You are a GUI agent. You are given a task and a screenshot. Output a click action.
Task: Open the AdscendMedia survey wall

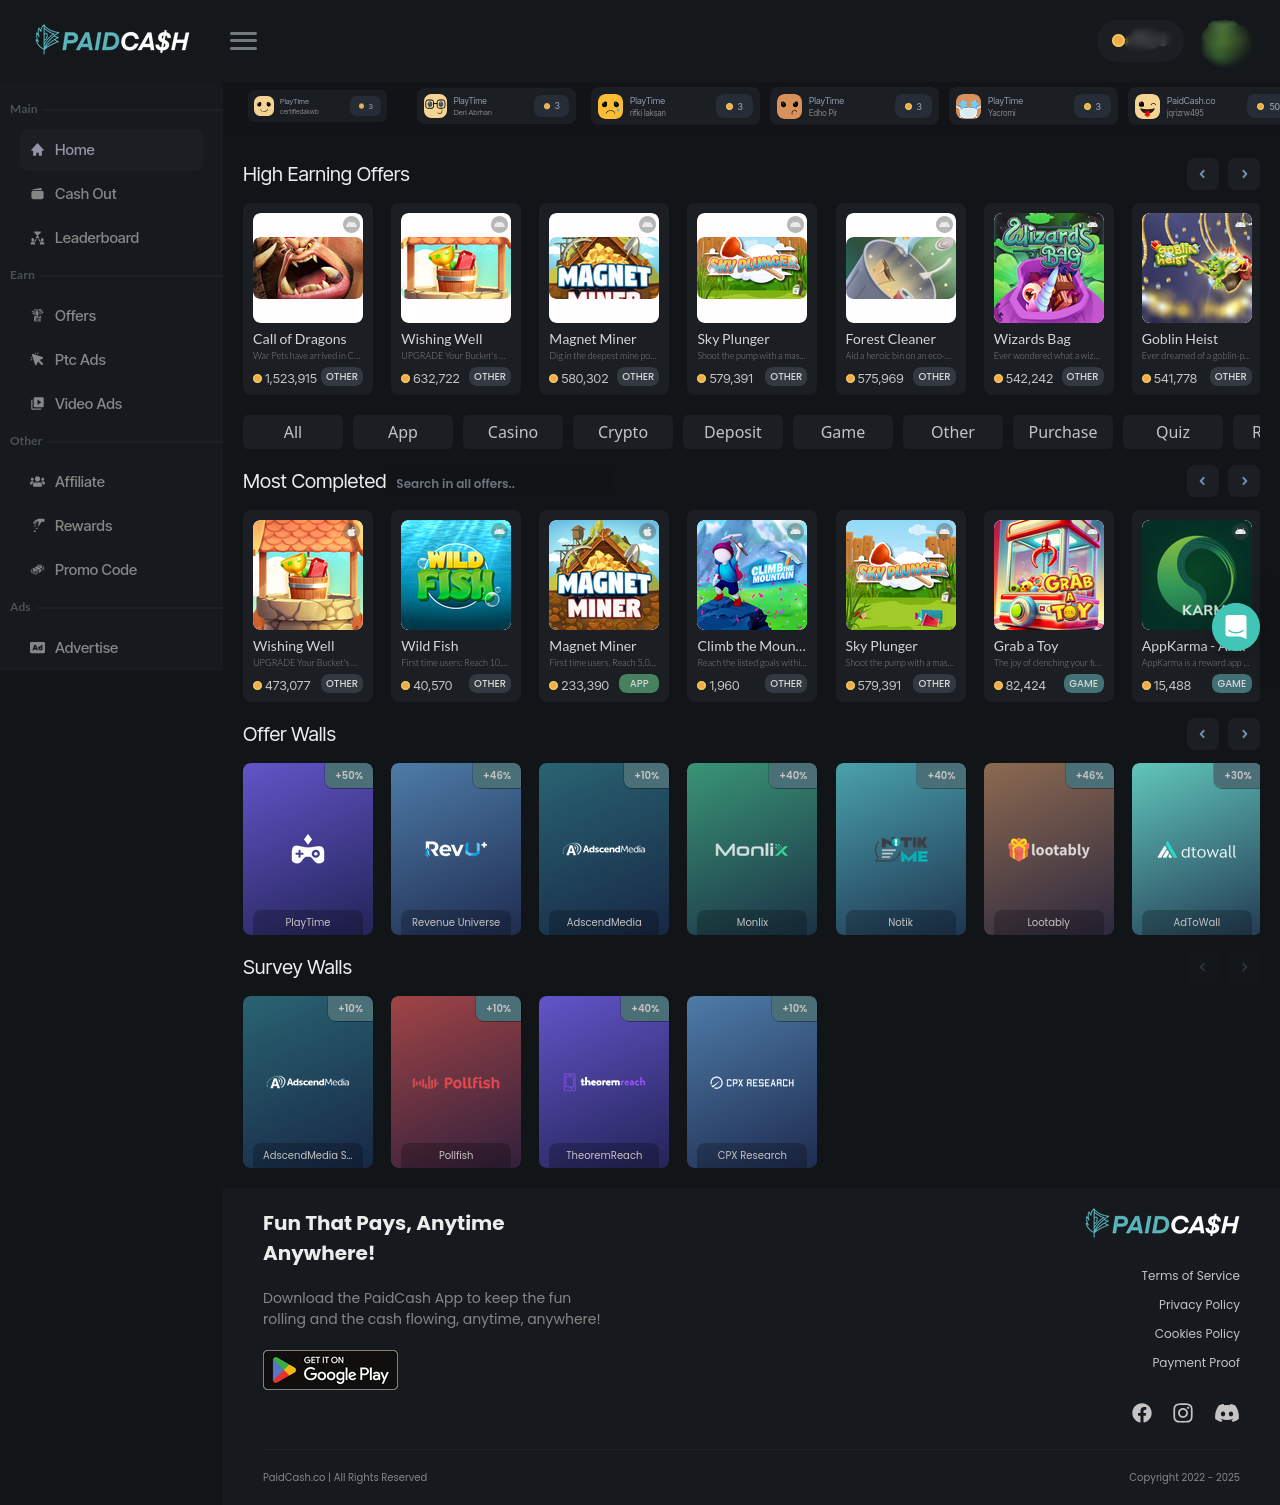tap(308, 1082)
